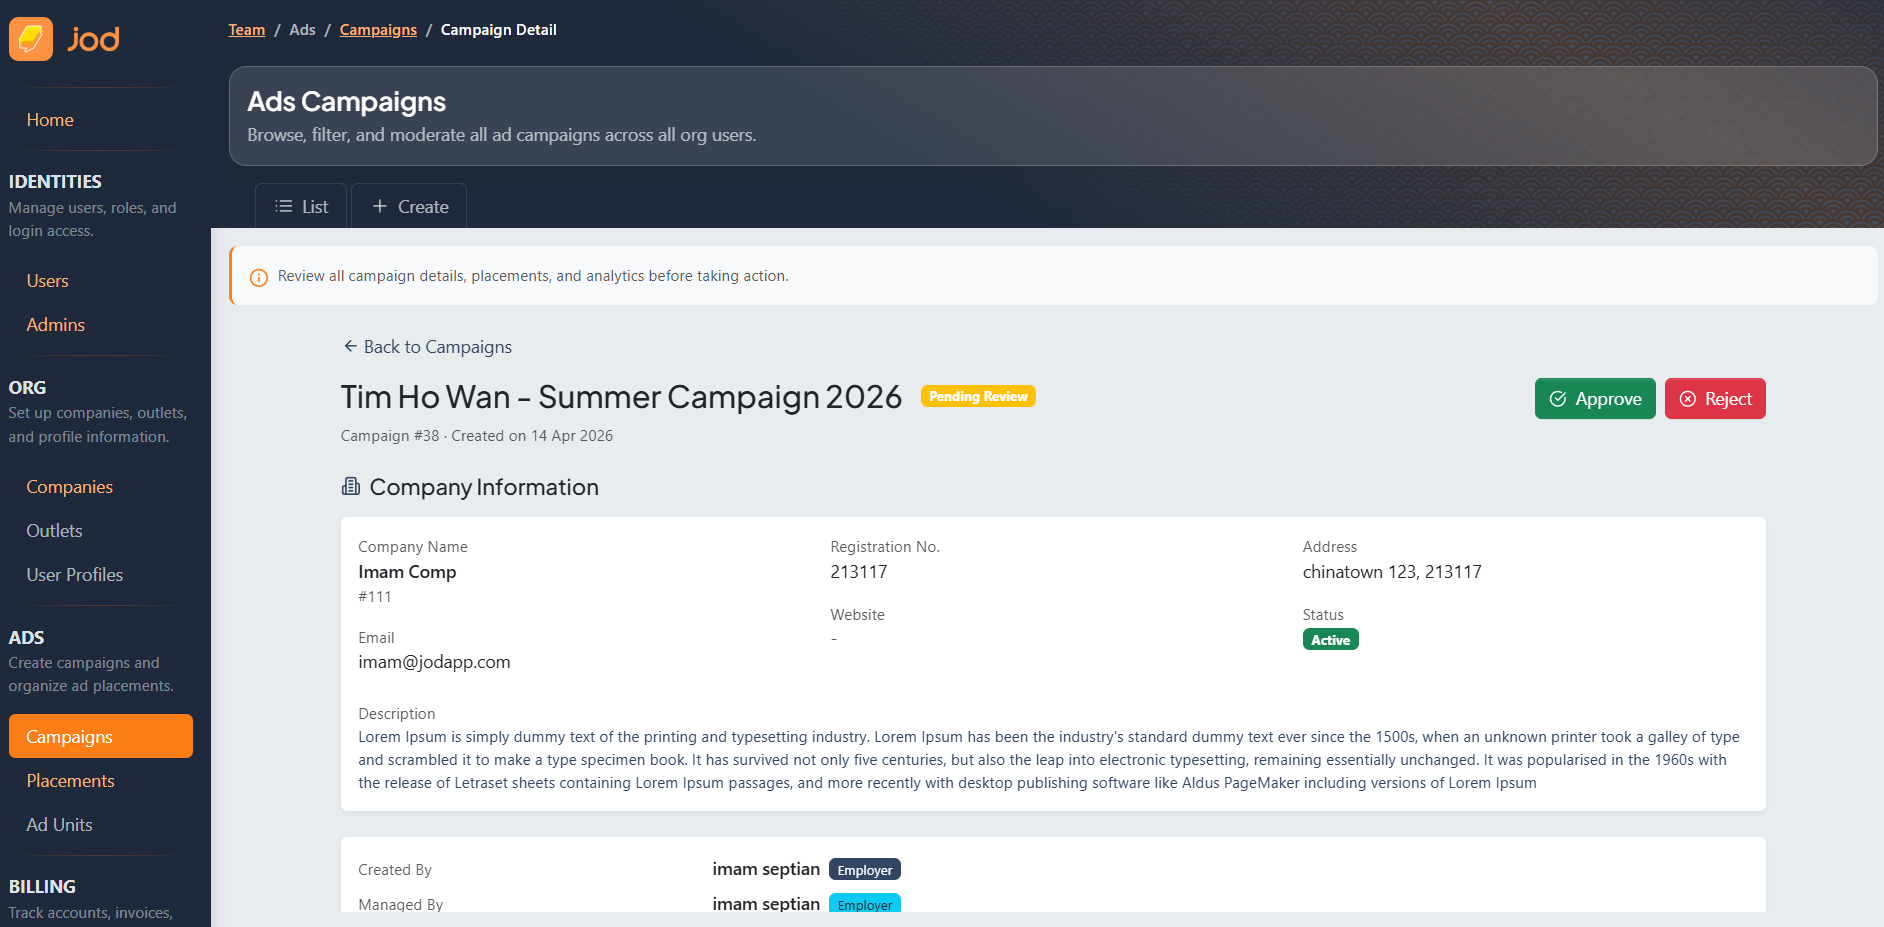Click the green Active status badge
This screenshot has height=927, width=1884.
tap(1330, 640)
